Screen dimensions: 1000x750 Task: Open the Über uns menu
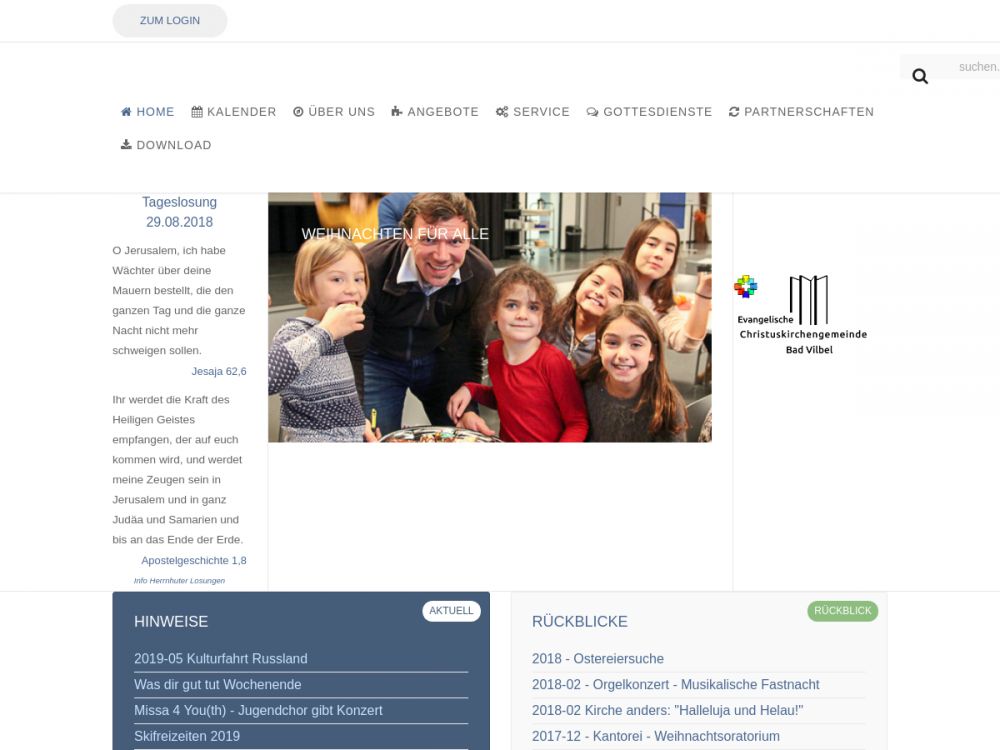[340, 112]
